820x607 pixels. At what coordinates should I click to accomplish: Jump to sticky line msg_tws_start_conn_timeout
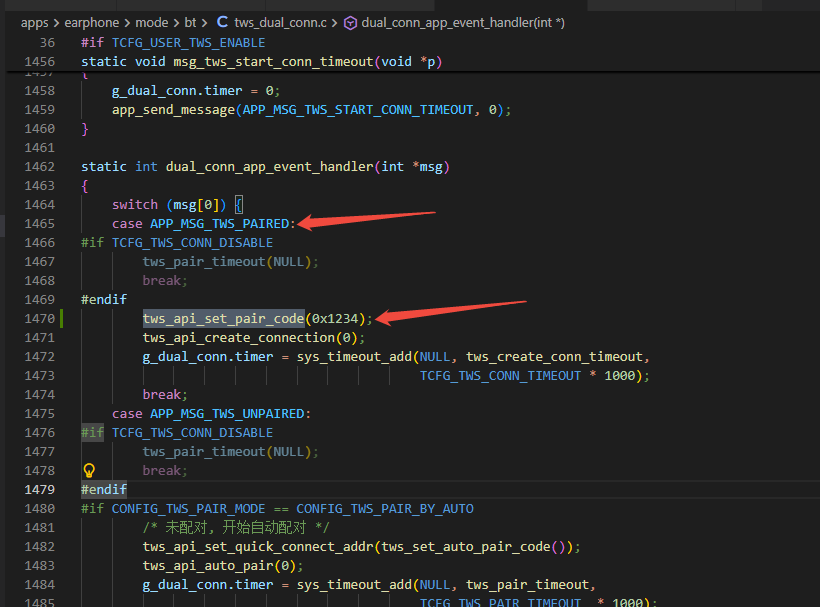pos(274,62)
